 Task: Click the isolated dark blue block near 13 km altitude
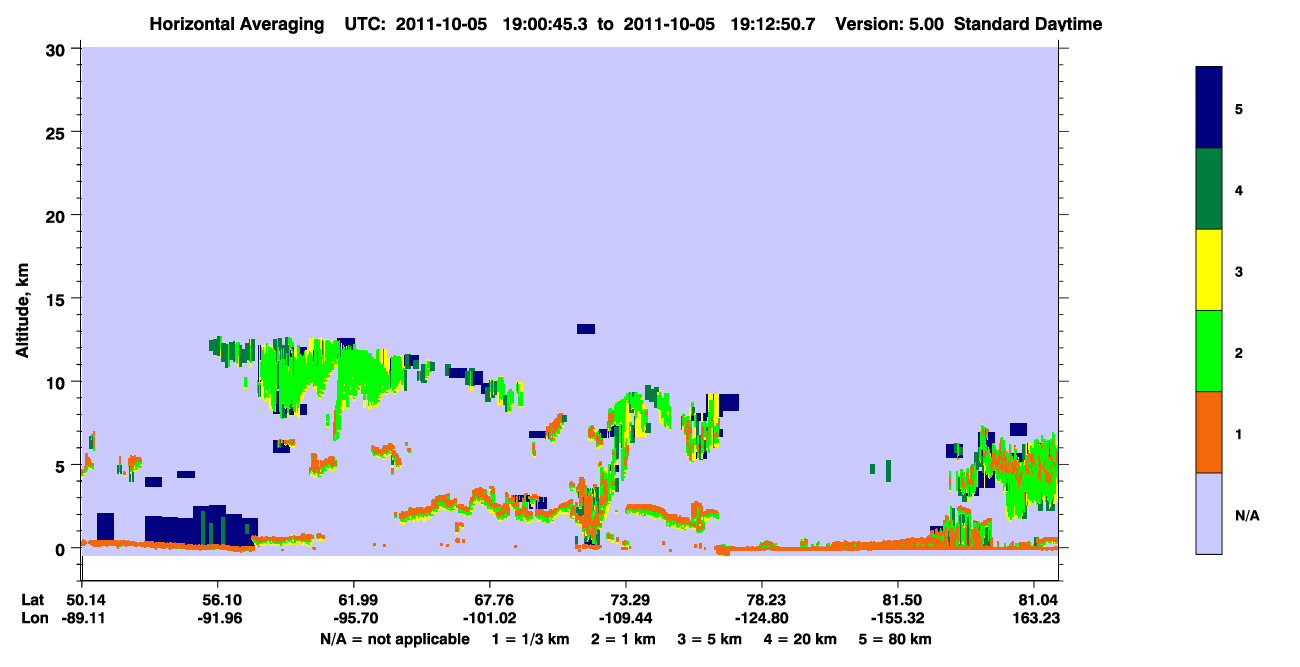tap(586, 329)
